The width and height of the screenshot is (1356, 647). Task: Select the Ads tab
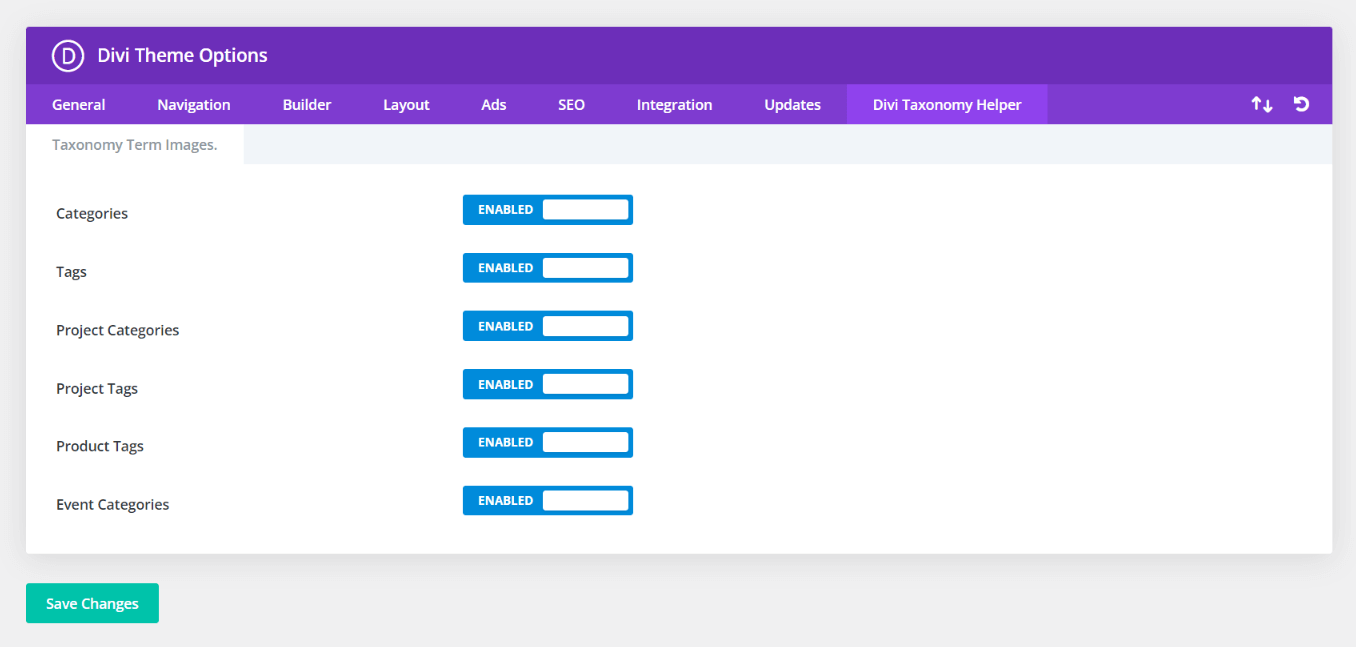pos(494,104)
